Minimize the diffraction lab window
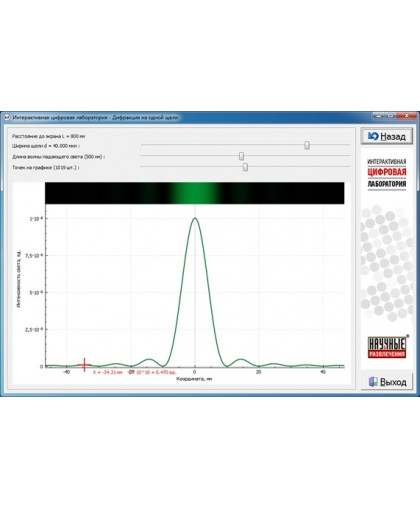 pos(378,116)
